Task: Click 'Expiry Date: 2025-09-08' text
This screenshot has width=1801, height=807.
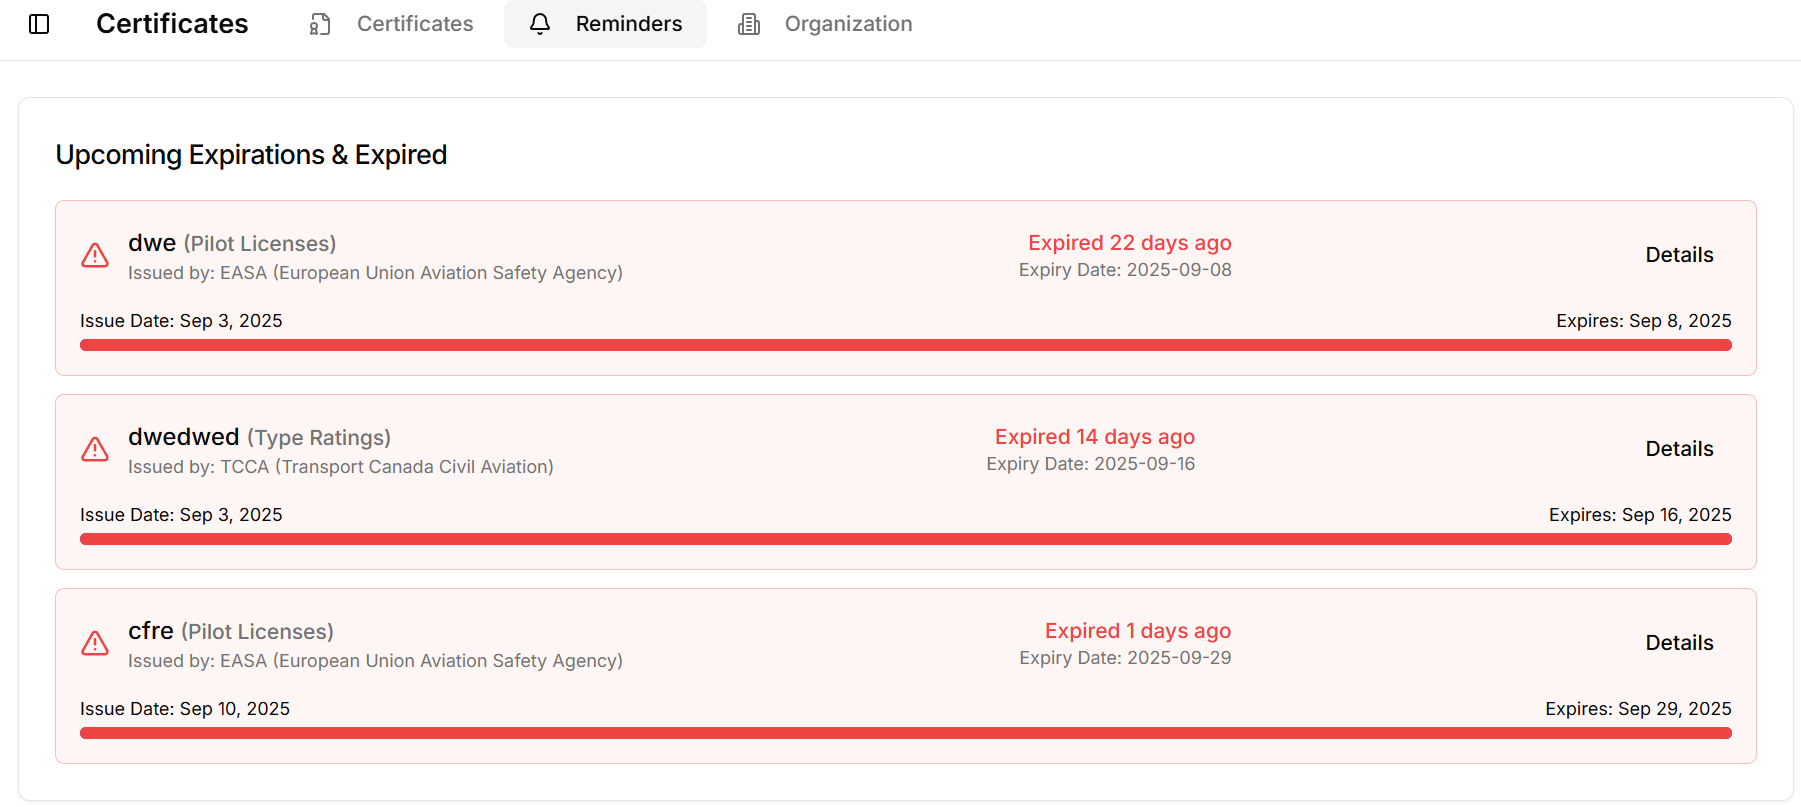Action: coord(1125,270)
